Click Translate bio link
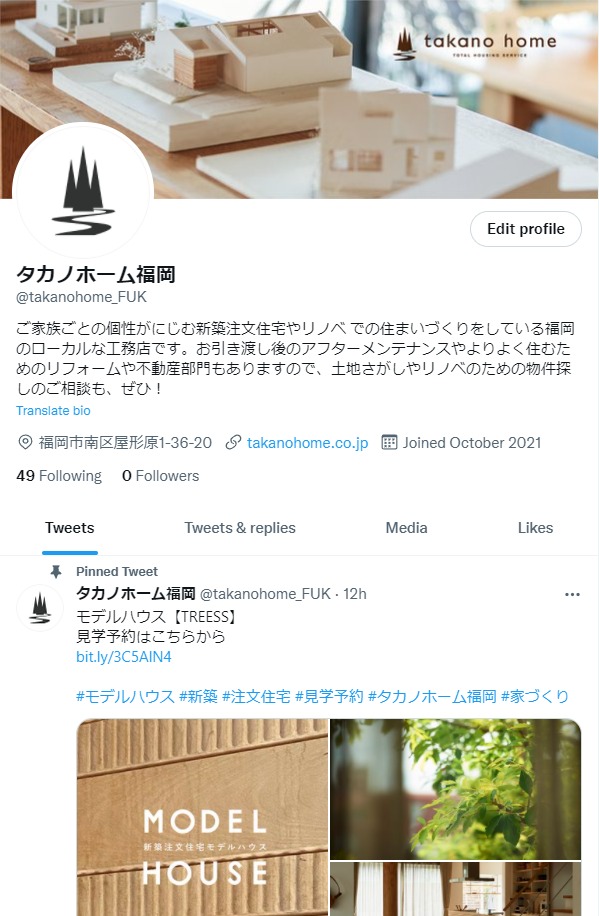This screenshot has width=599, height=916. (x=53, y=411)
